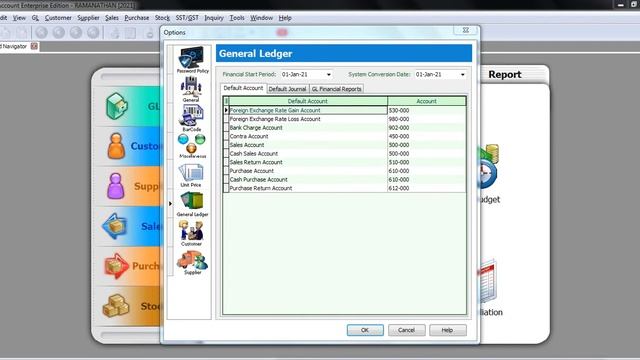Screen dimensions: 640x360
Task: Click Stock module icon in navigator
Action: tap(116, 306)
